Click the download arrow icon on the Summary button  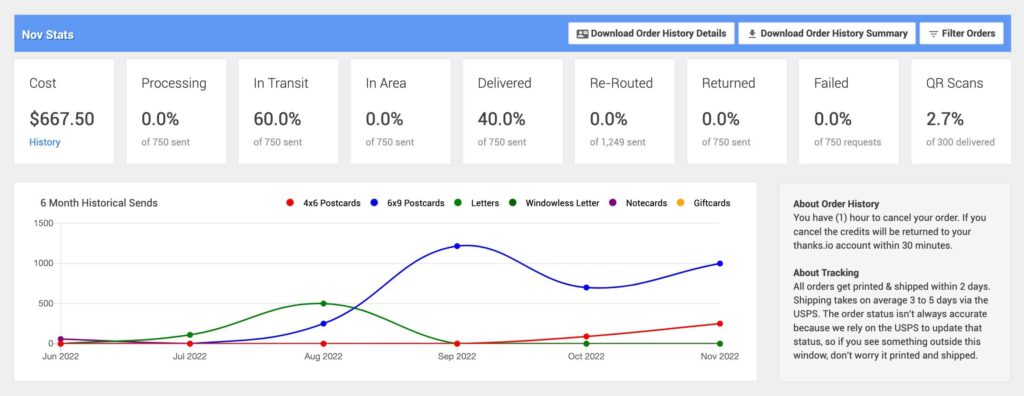[x=752, y=34]
